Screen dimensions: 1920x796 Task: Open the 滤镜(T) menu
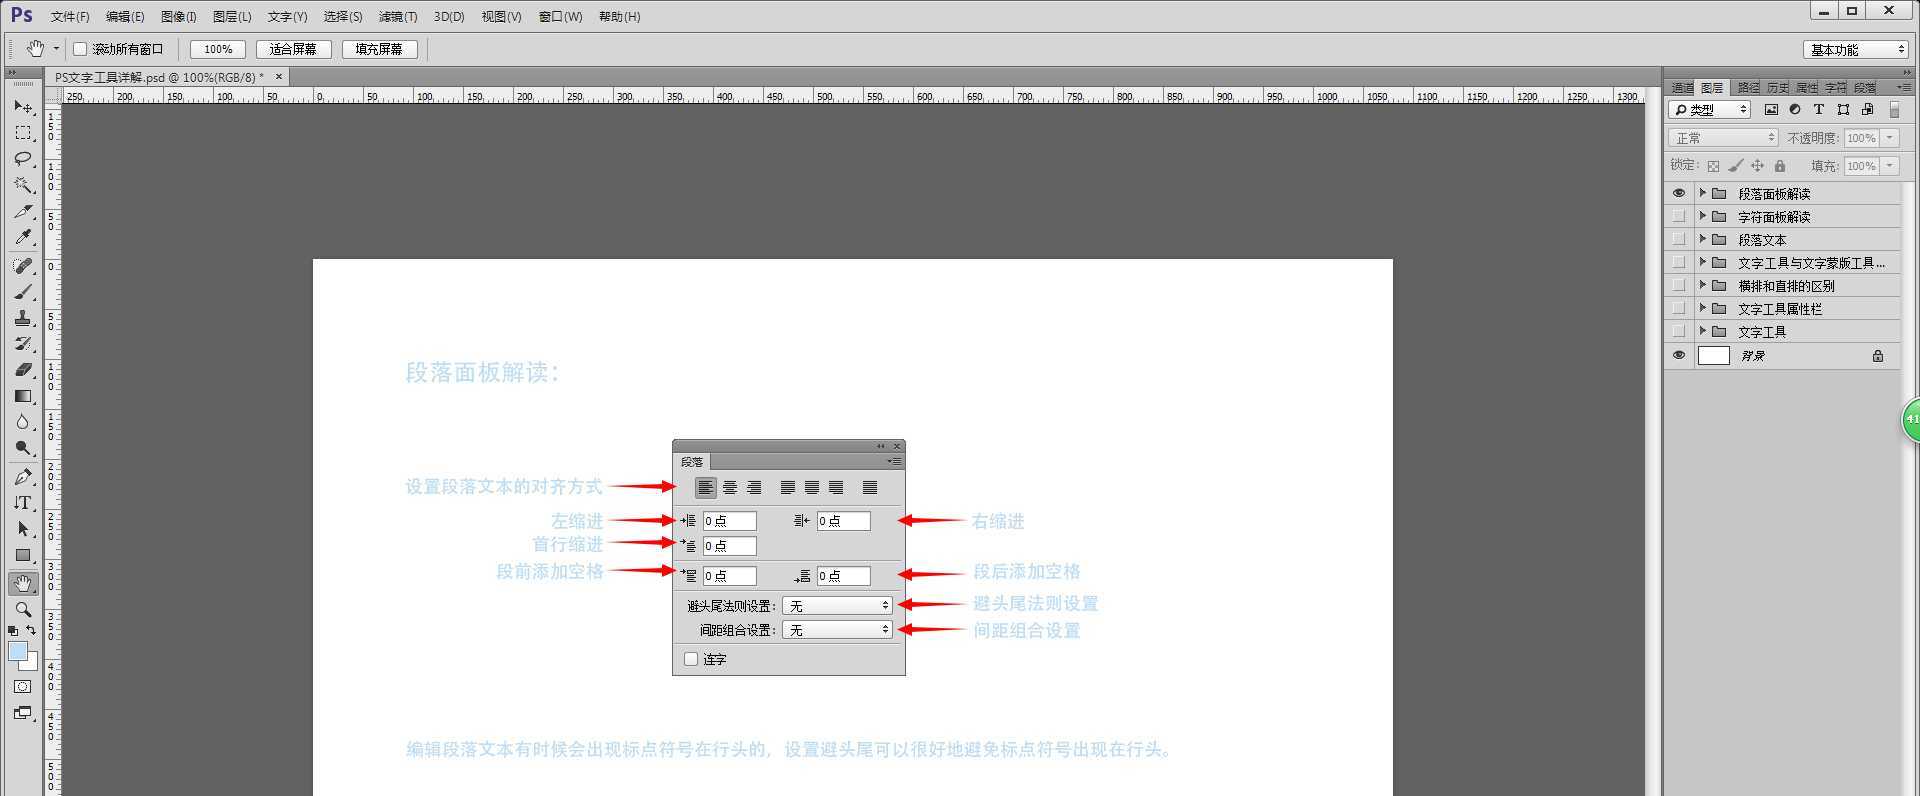pos(397,17)
